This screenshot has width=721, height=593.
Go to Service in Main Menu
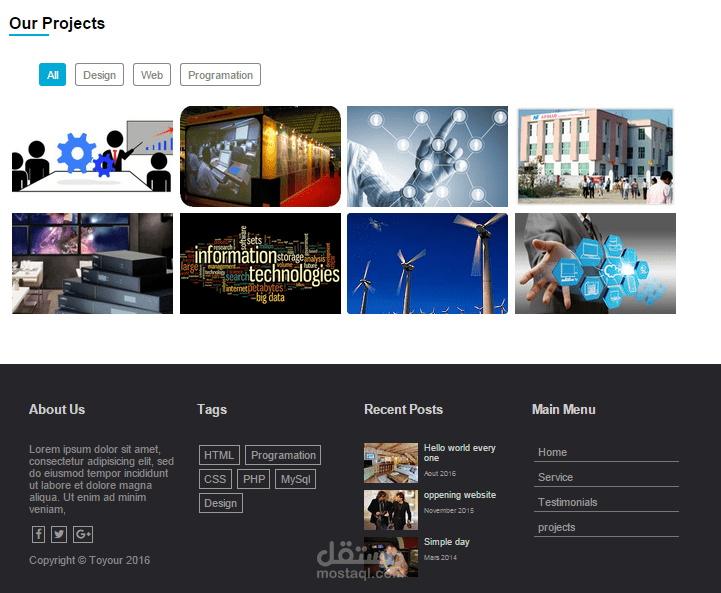tap(606, 477)
